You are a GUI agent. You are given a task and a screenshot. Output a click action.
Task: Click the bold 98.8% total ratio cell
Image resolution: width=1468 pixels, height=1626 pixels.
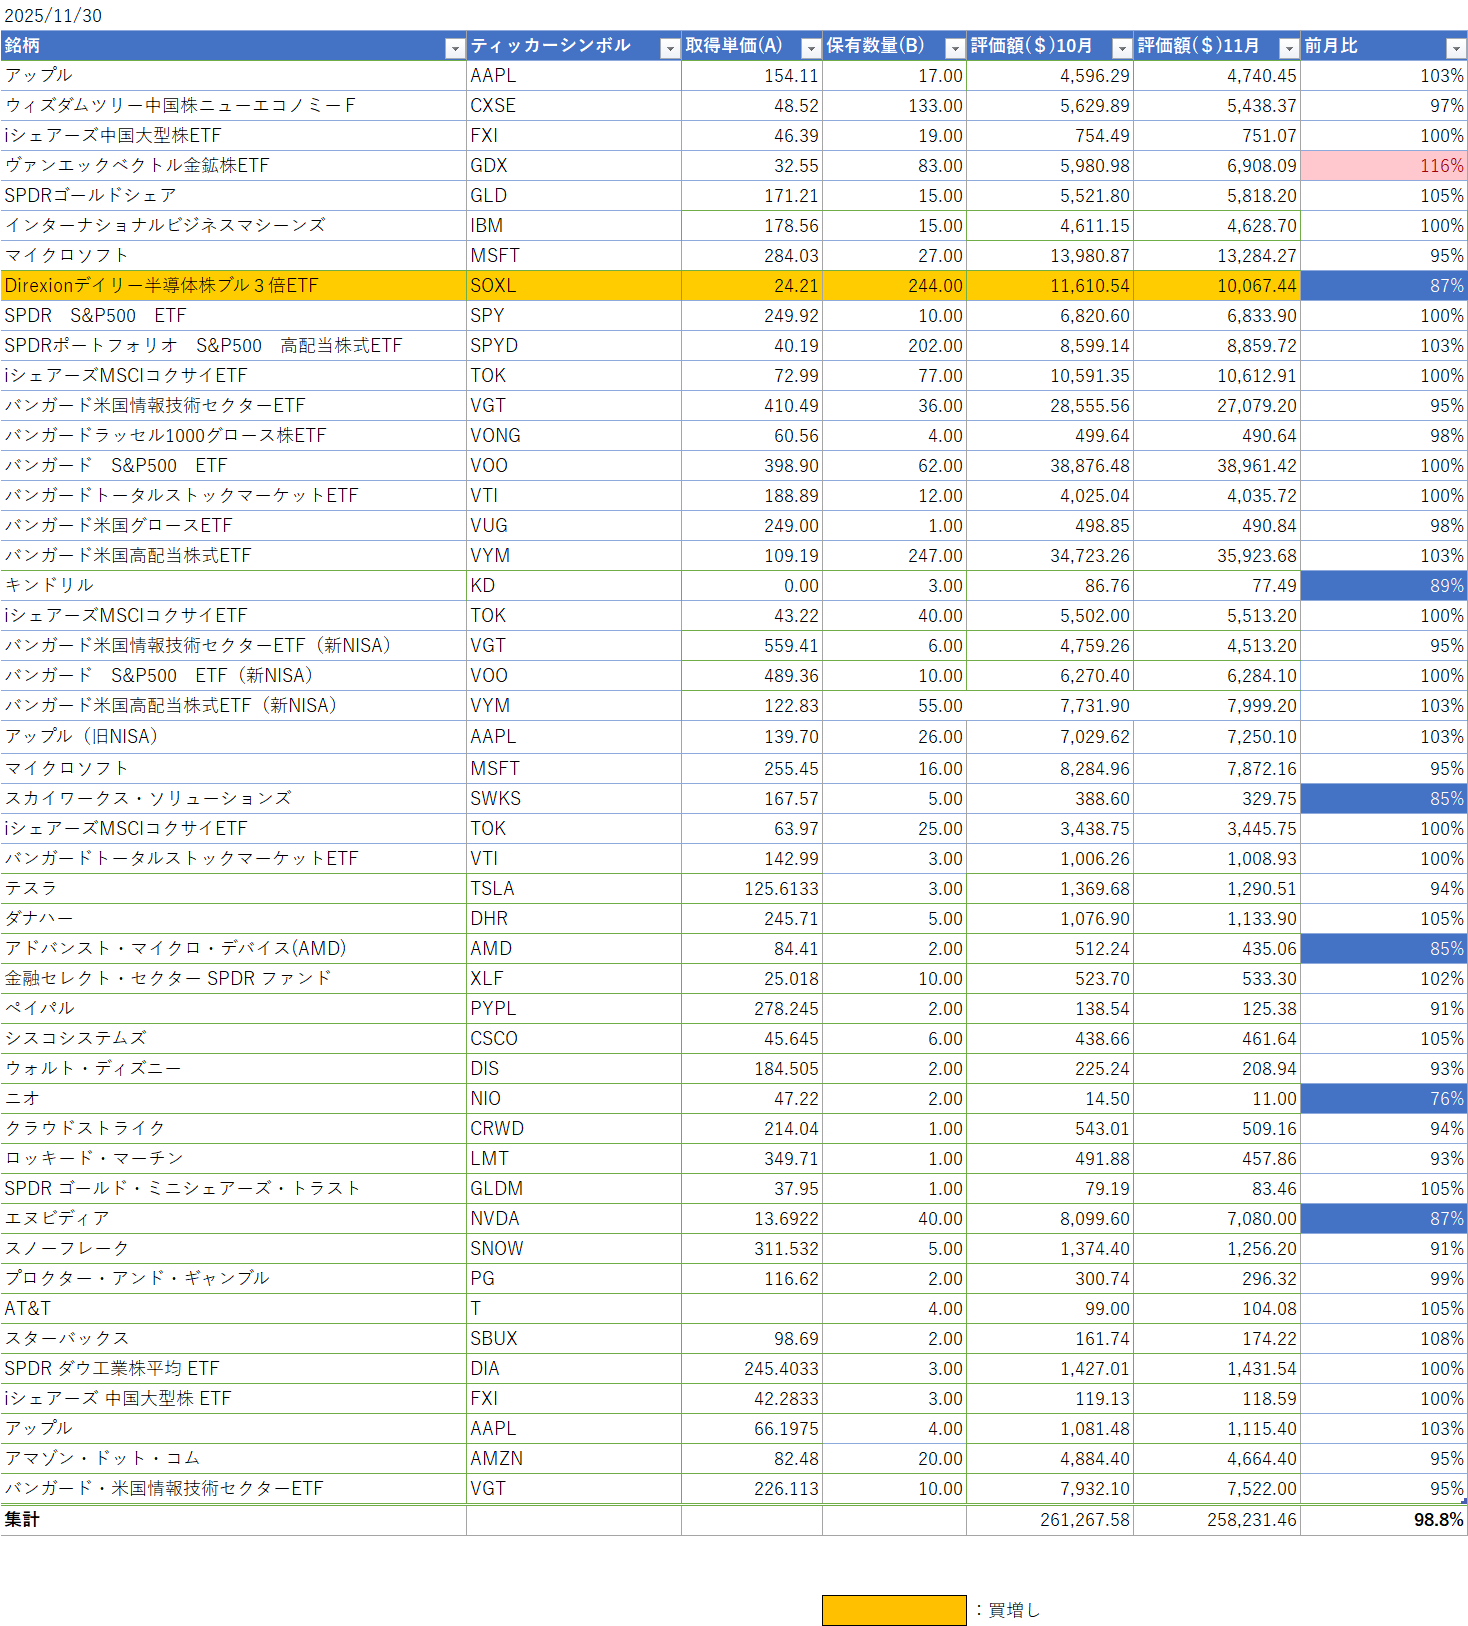click(x=1384, y=1520)
